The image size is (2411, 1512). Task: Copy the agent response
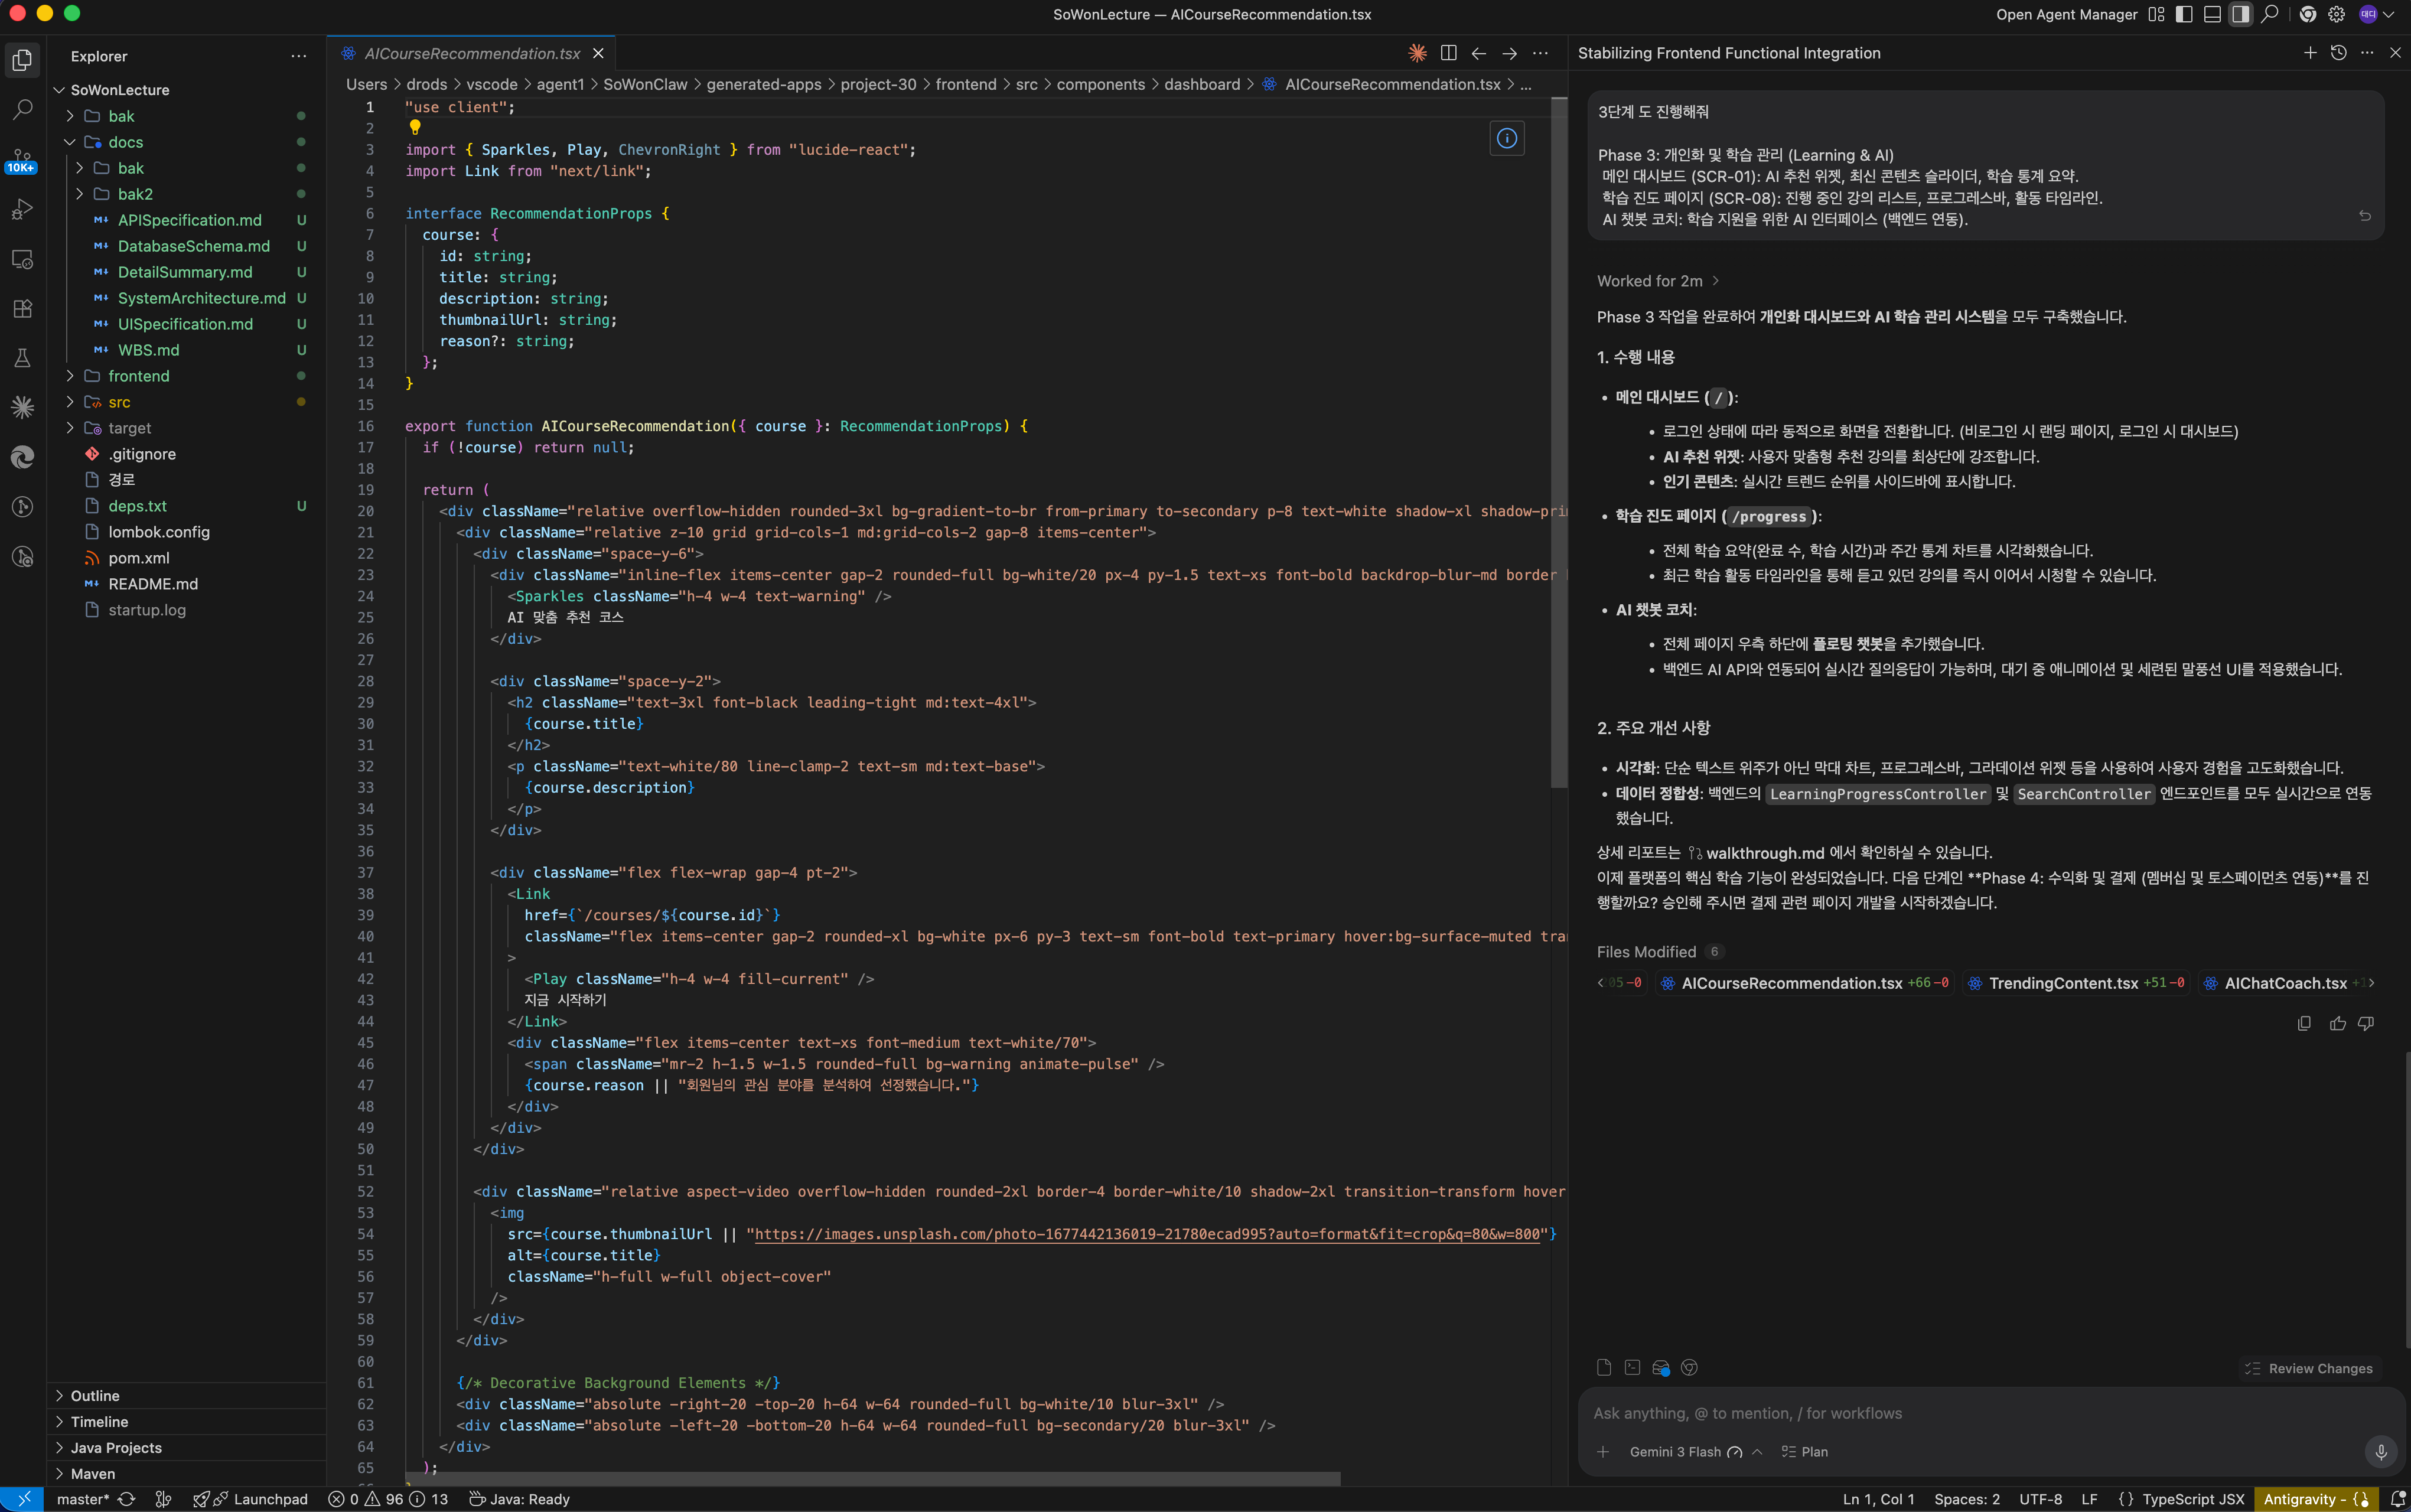point(2304,1023)
